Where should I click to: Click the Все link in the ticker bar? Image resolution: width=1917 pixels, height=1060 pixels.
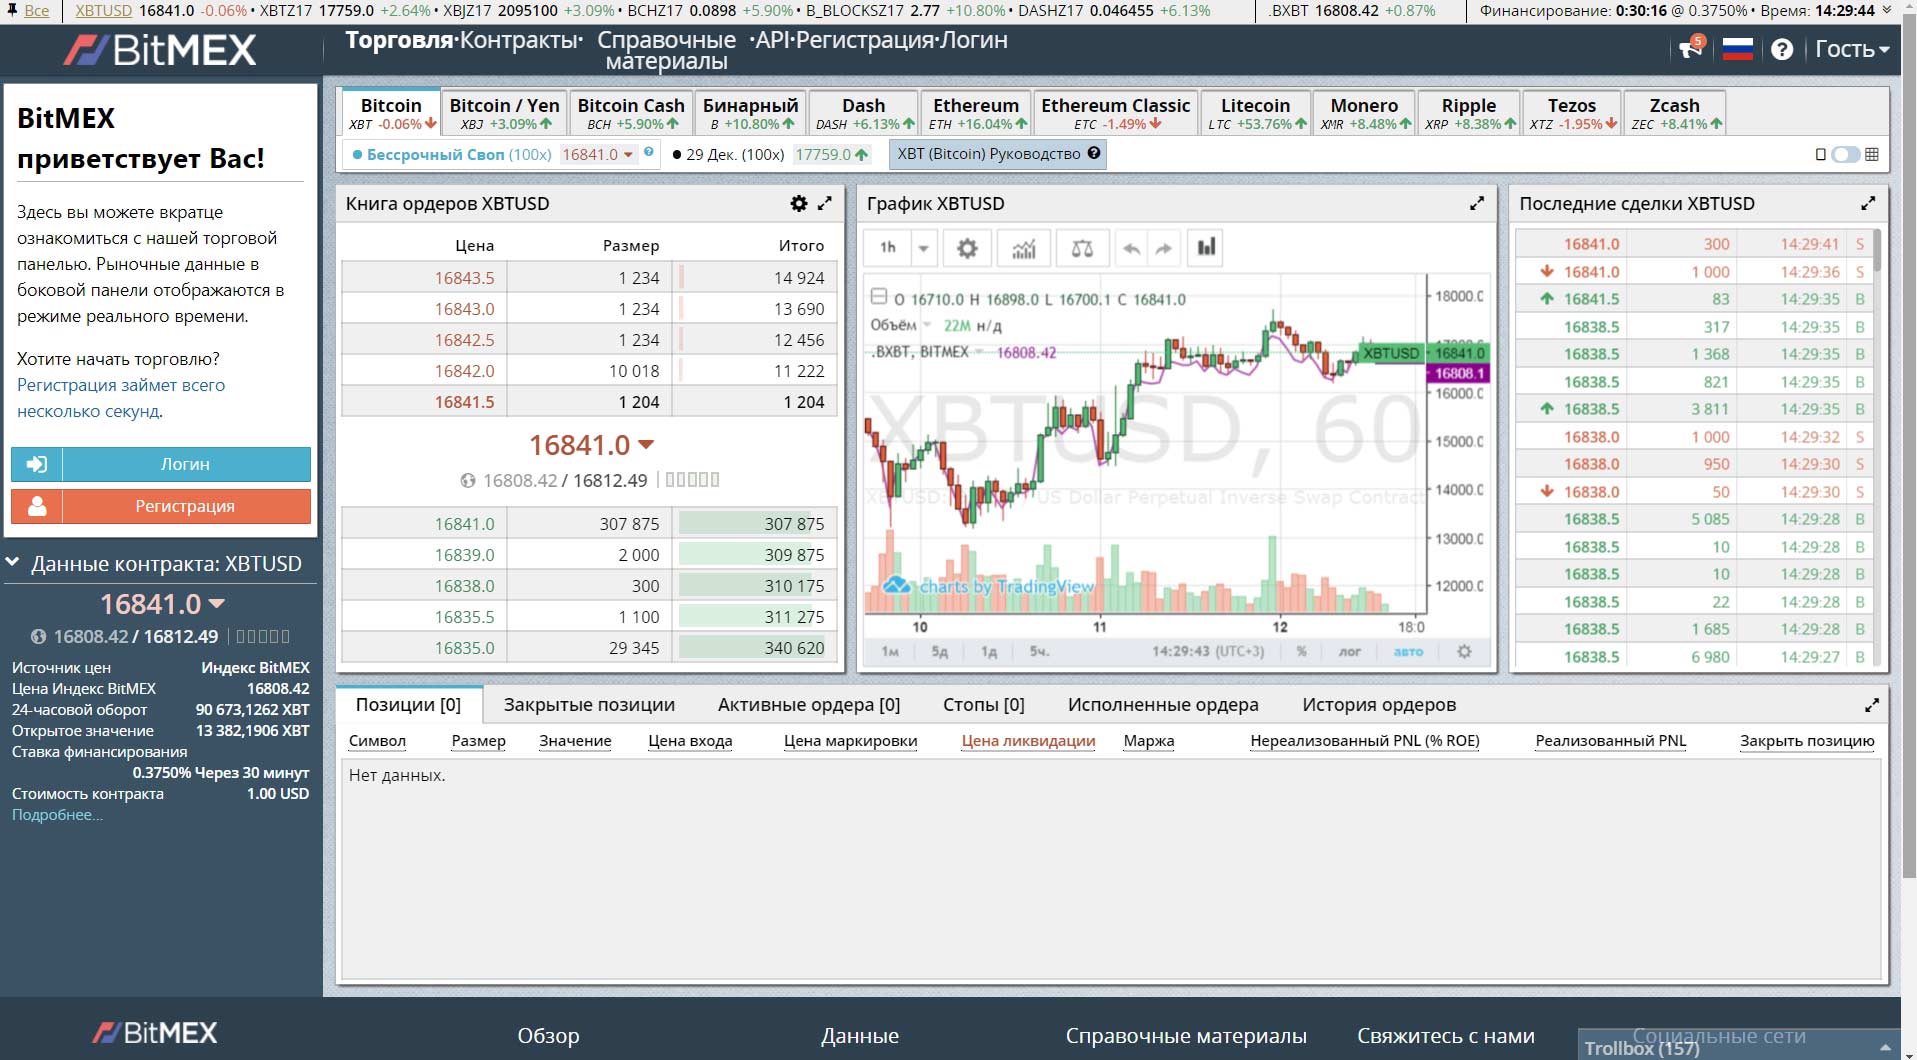tap(36, 11)
